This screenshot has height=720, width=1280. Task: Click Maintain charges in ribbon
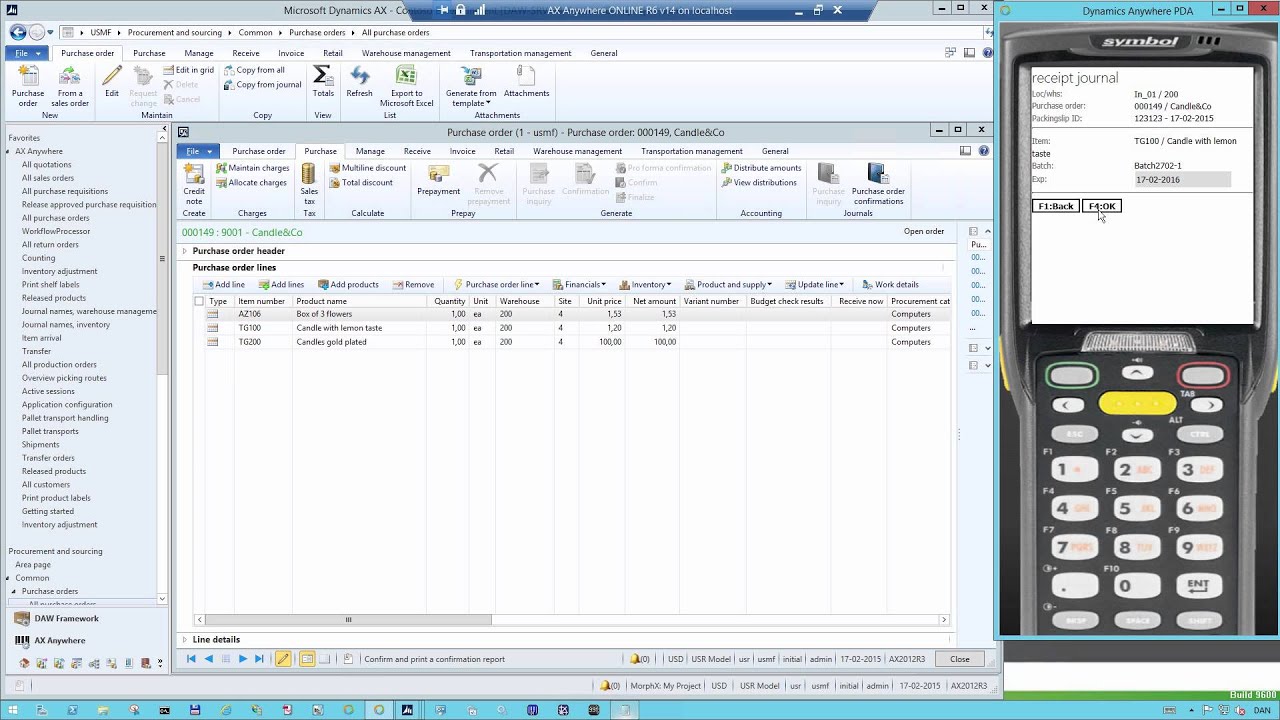click(252, 168)
